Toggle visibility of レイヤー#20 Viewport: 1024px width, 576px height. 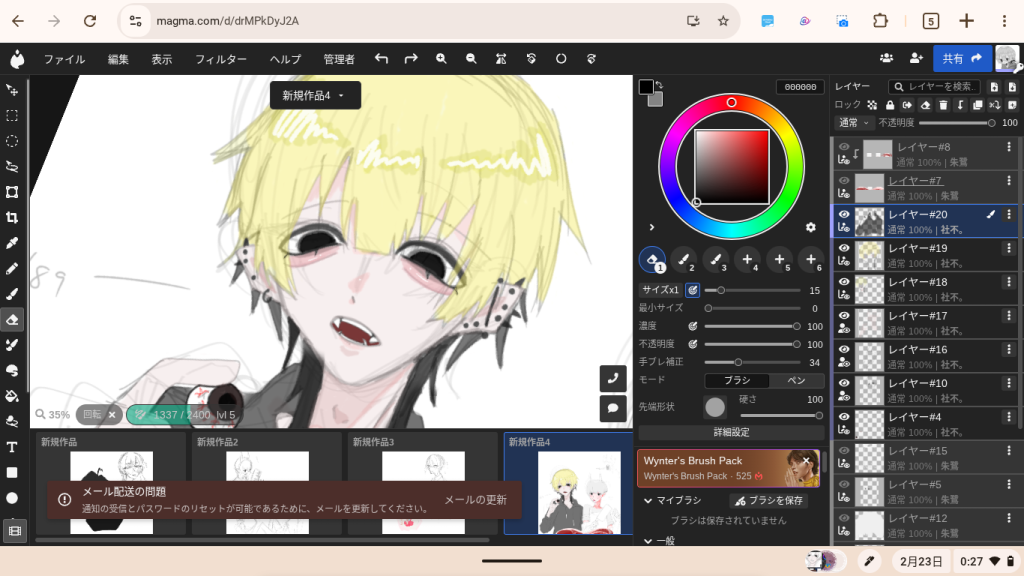[x=844, y=215]
